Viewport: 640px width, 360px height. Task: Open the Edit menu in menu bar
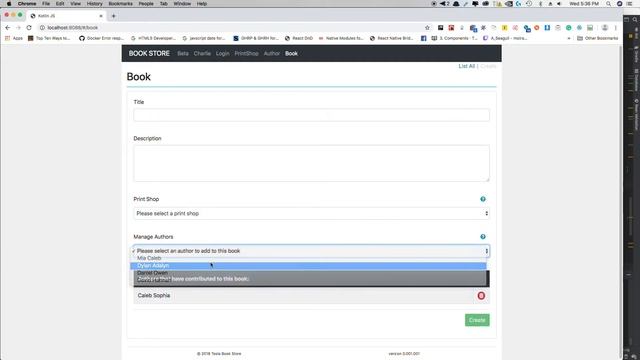pos(60,4)
